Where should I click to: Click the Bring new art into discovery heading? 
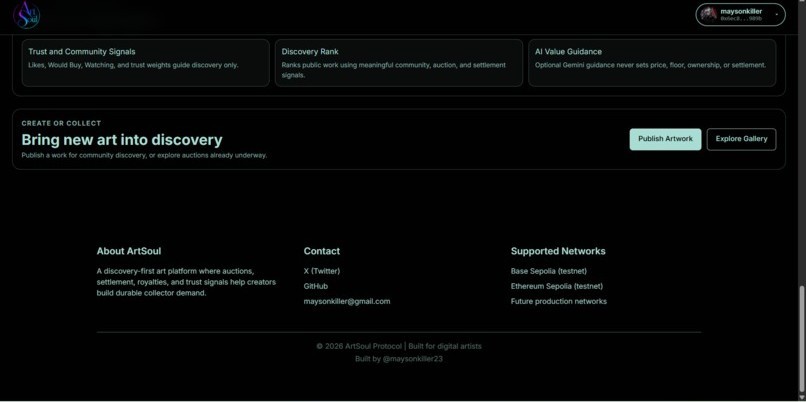point(122,140)
